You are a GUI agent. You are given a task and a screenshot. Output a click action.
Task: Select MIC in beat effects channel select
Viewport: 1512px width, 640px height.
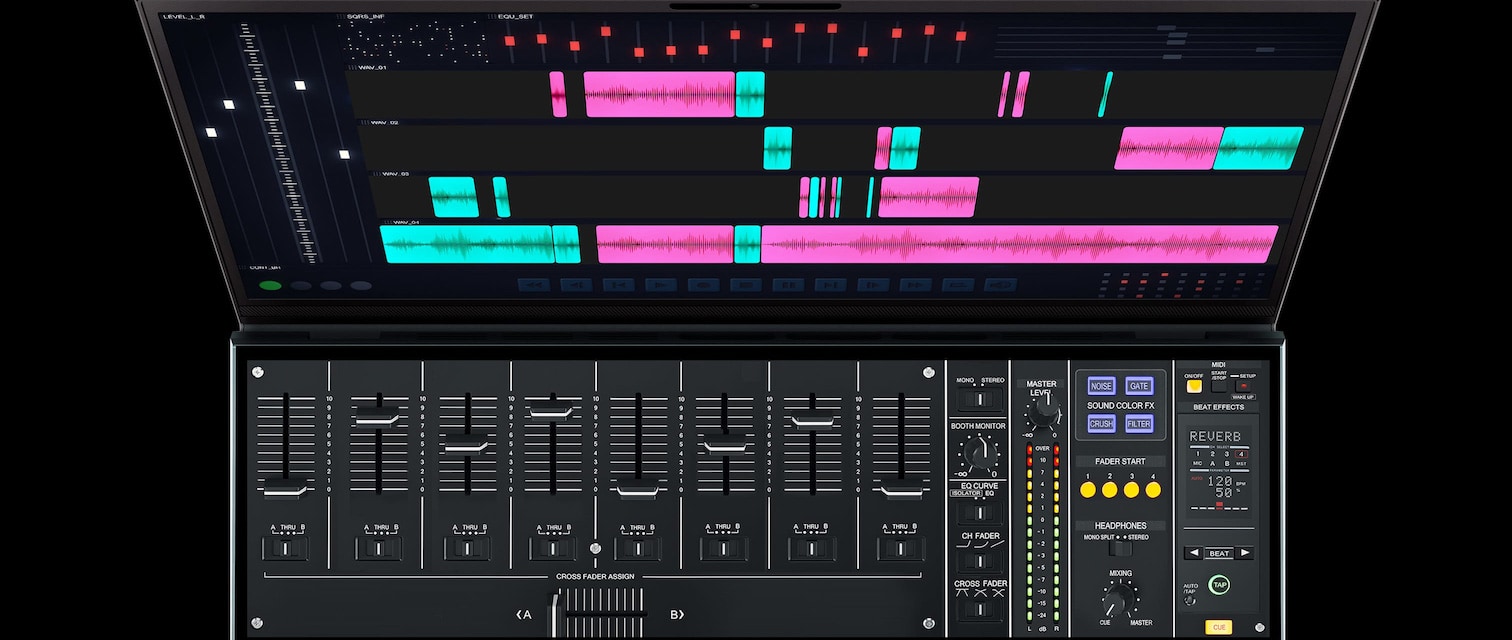[x=1197, y=464]
